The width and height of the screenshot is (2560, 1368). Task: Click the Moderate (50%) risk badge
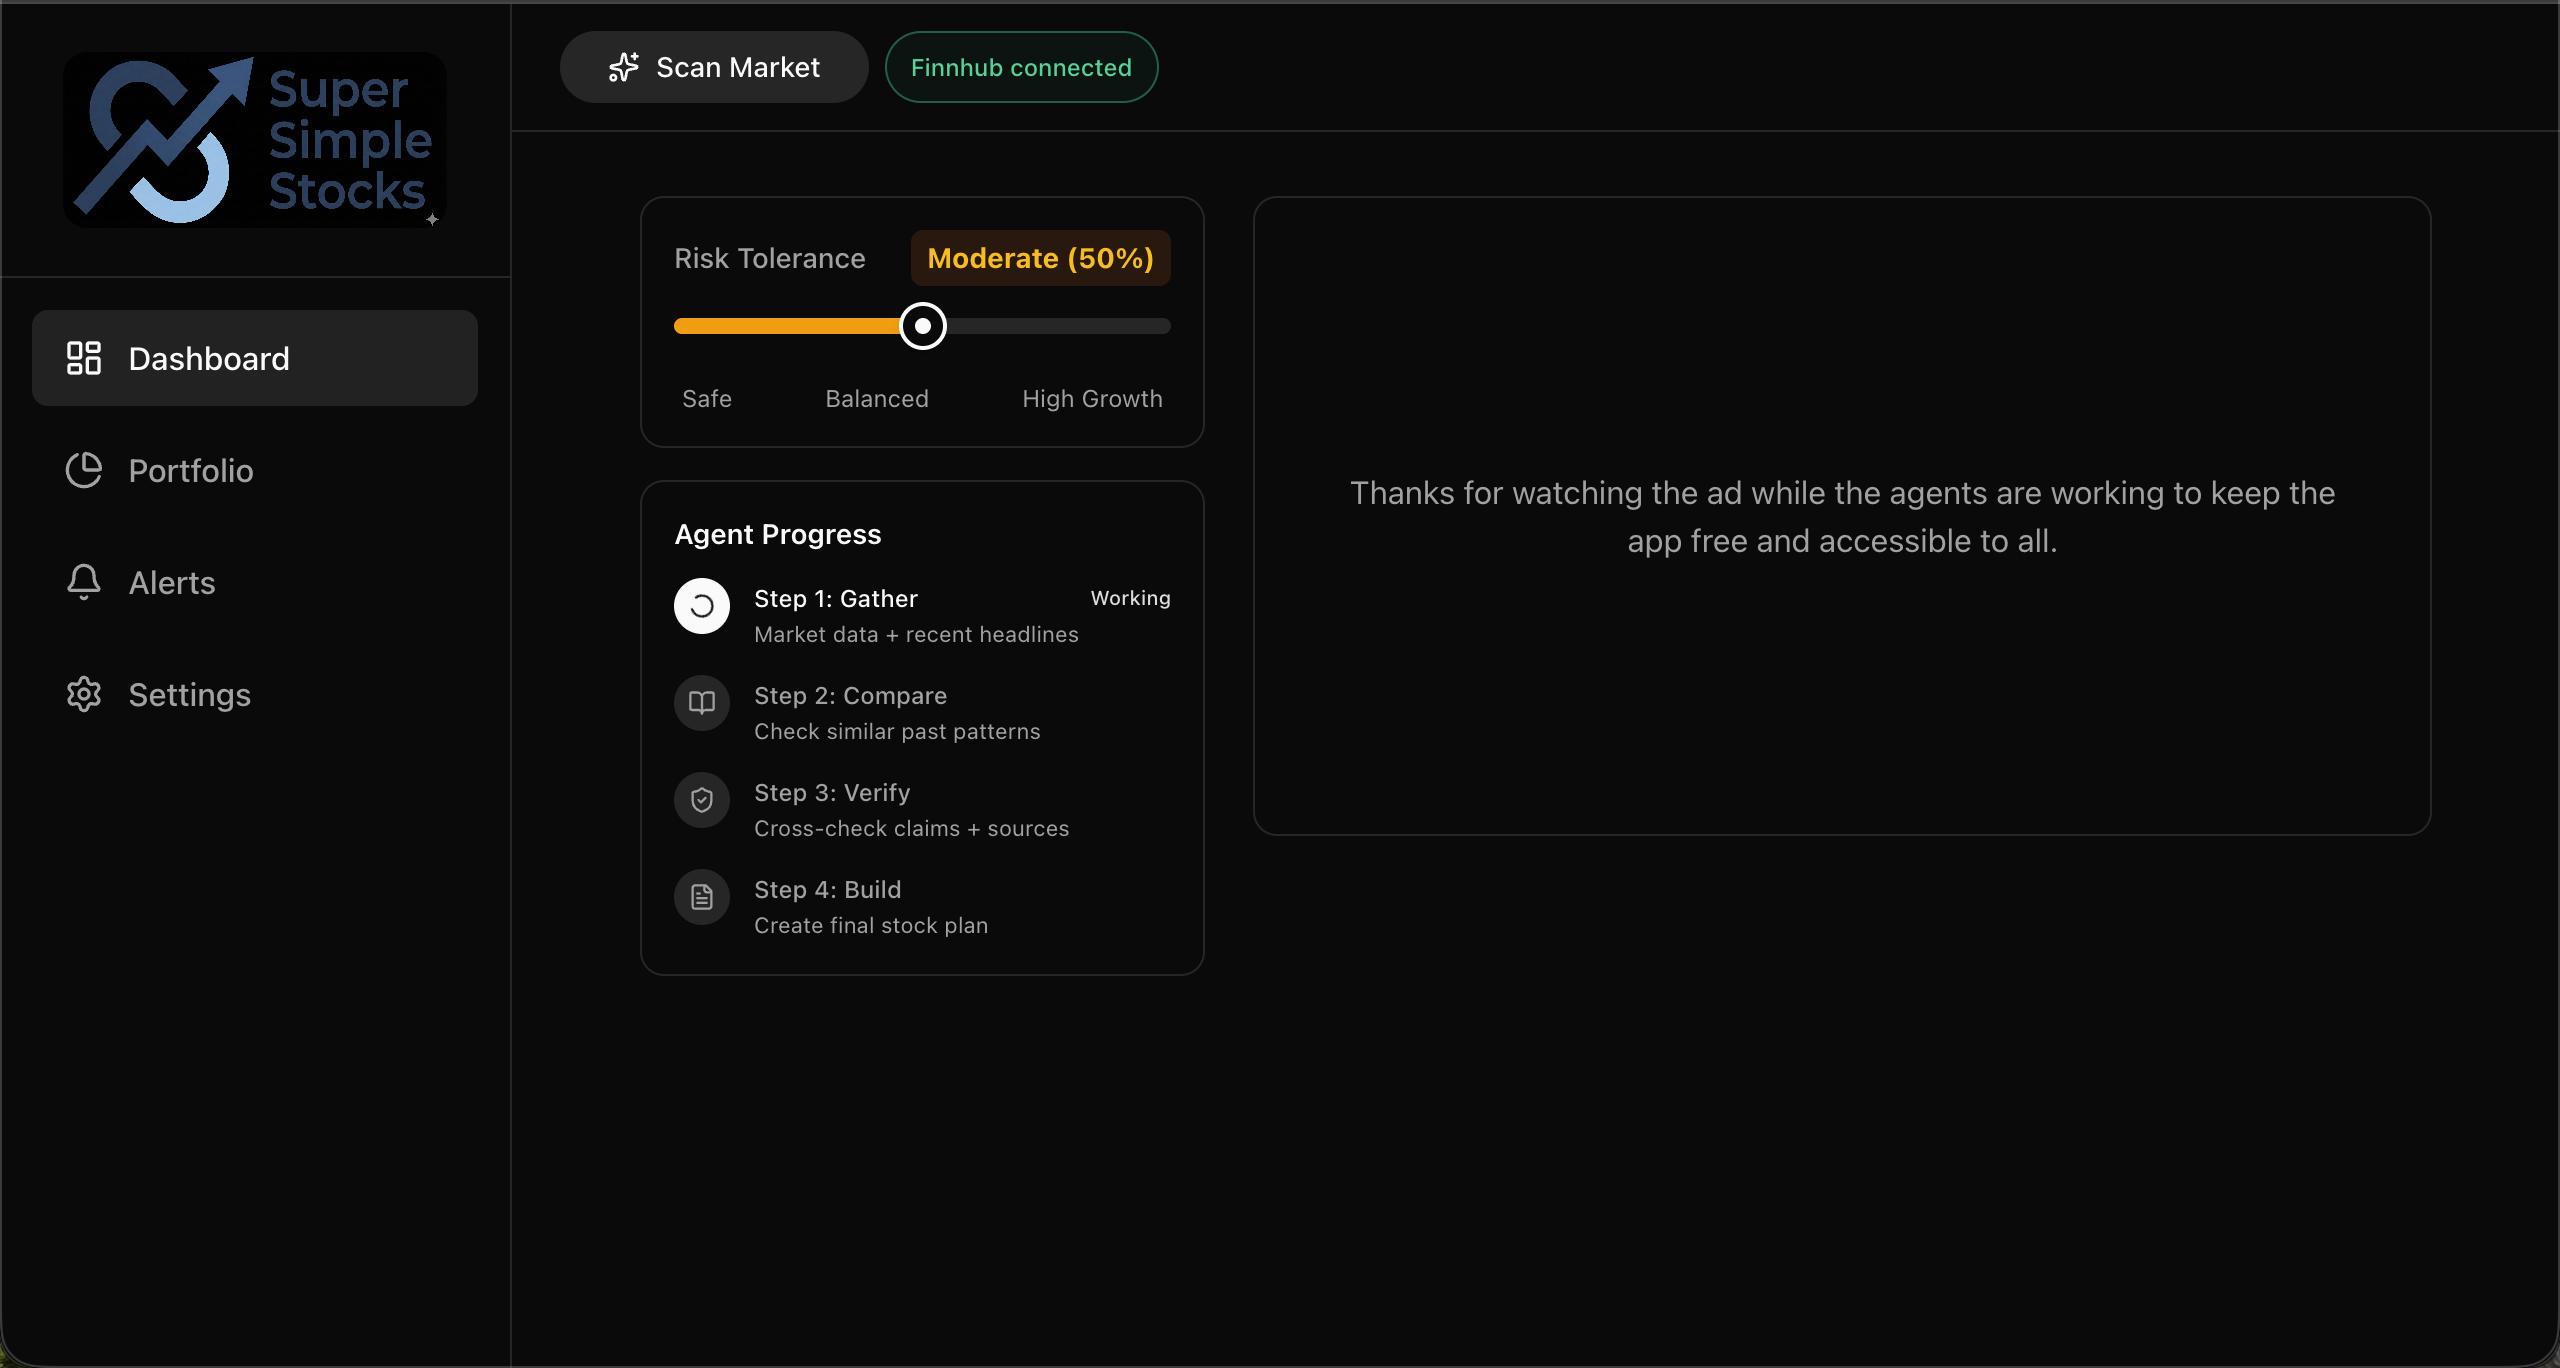(x=1040, y=258)
